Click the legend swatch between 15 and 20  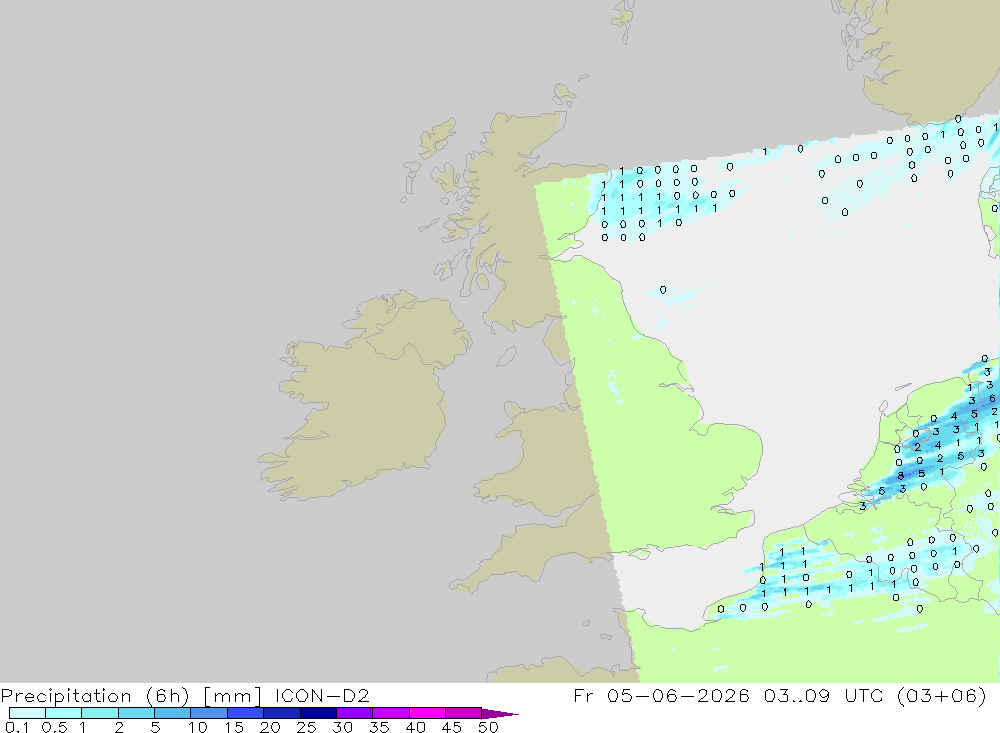[x=246, y=713]
